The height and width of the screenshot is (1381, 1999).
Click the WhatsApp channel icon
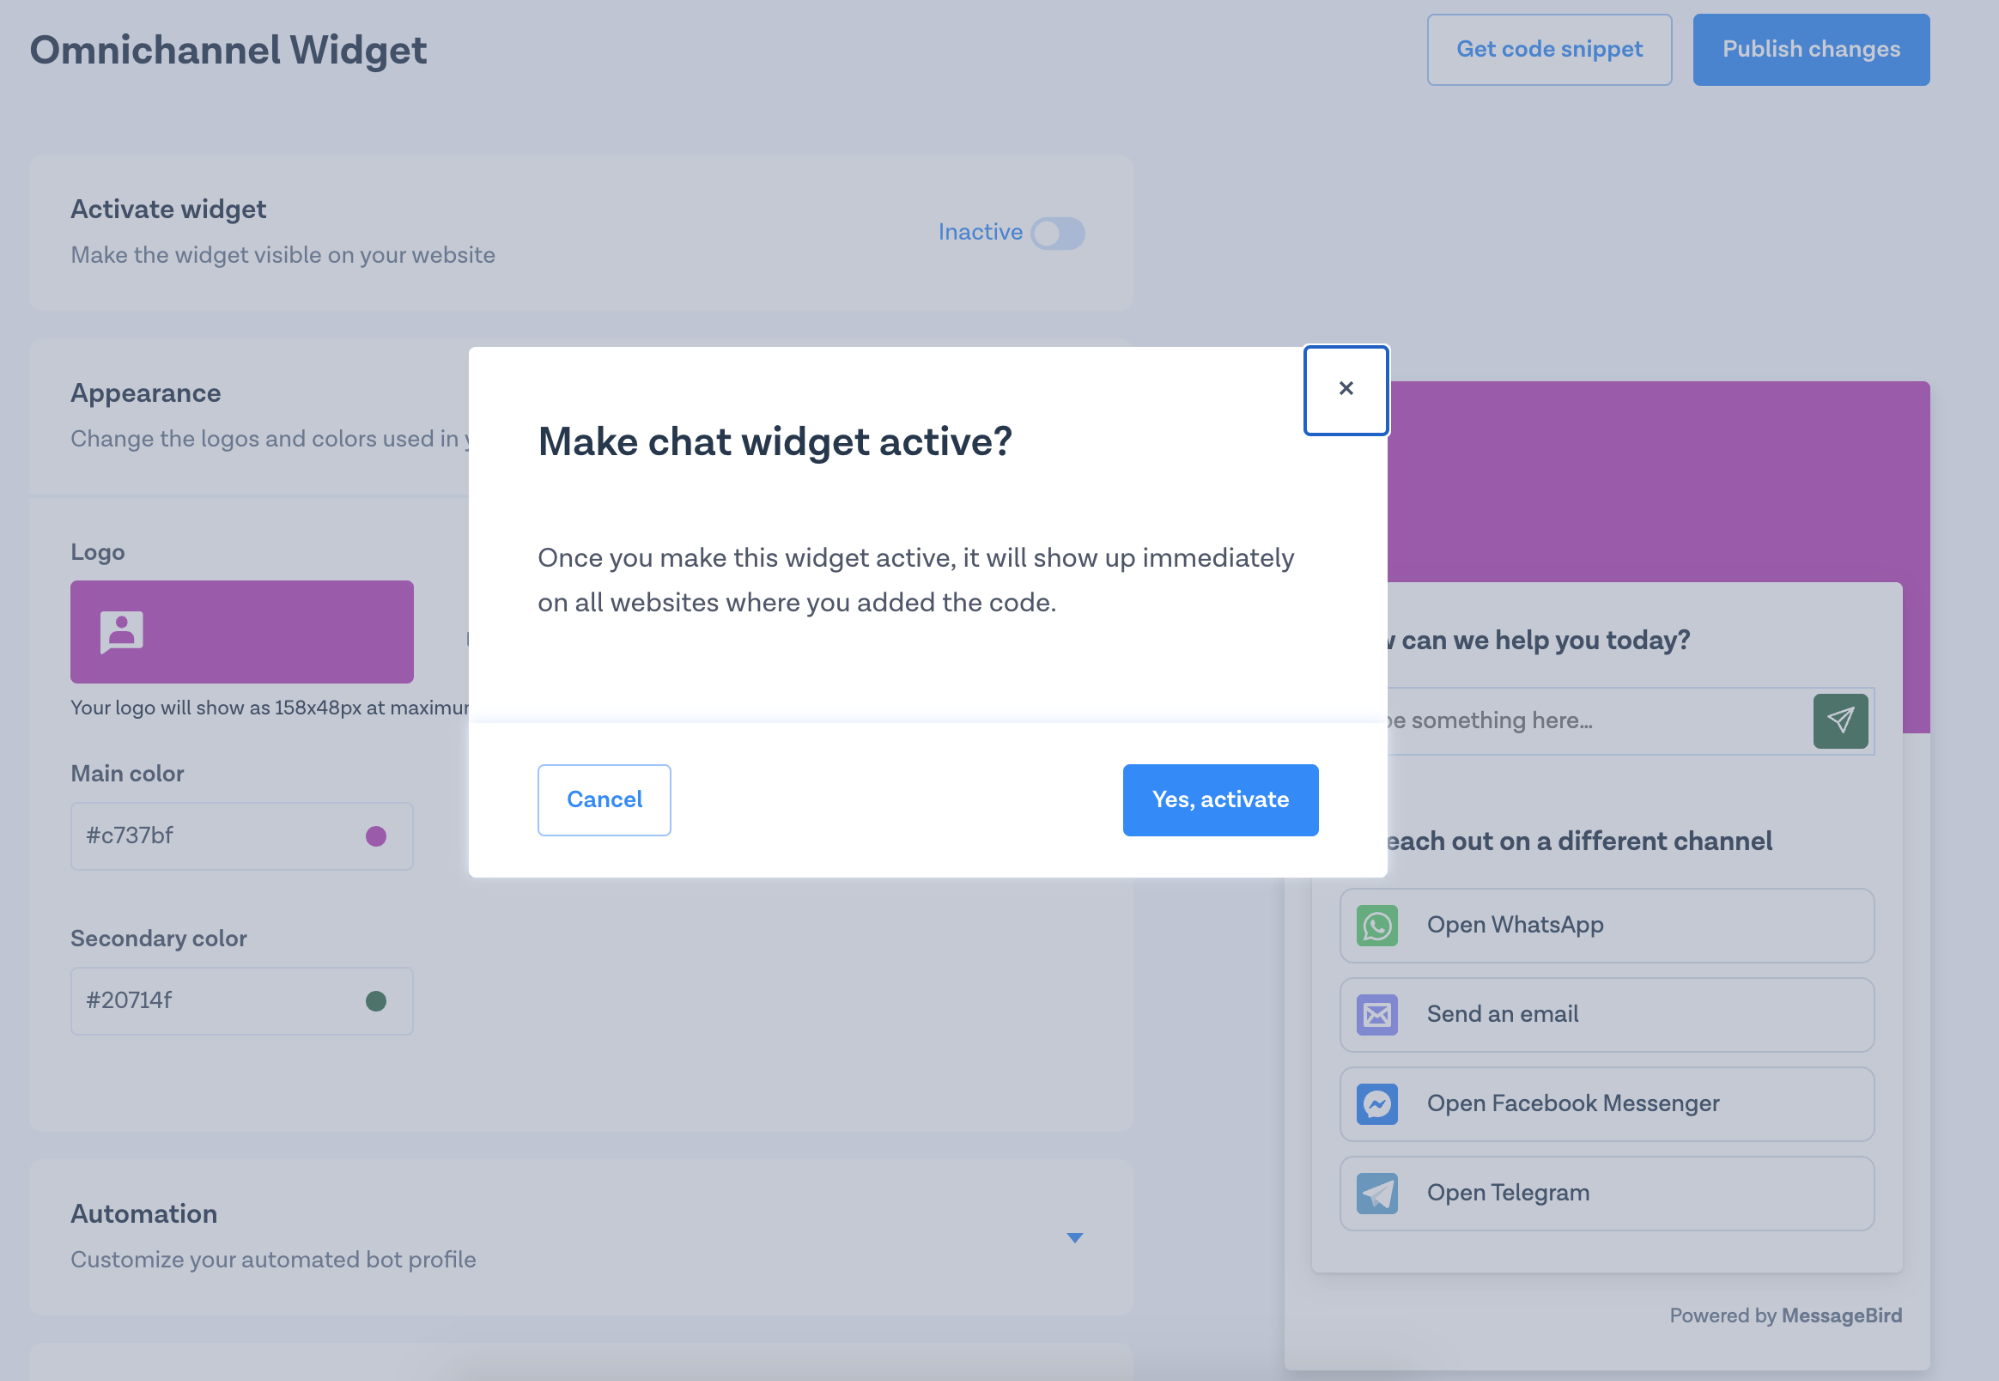click(1376, 924)
